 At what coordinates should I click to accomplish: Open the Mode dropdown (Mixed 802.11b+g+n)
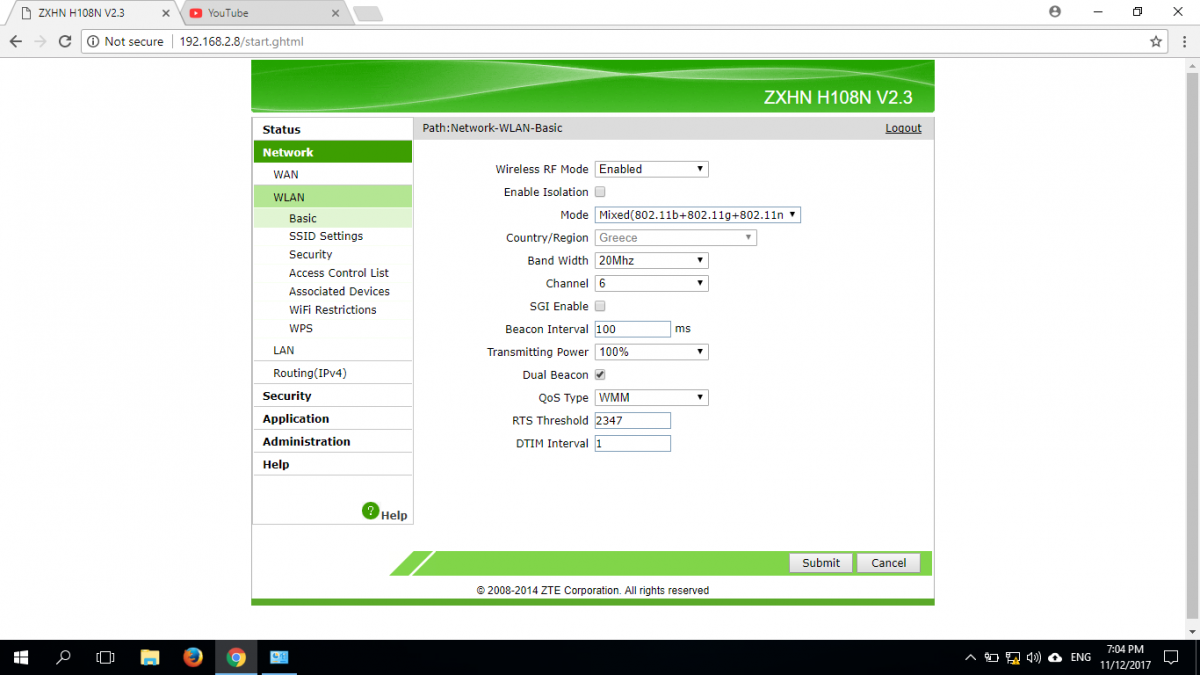[697, 215]
